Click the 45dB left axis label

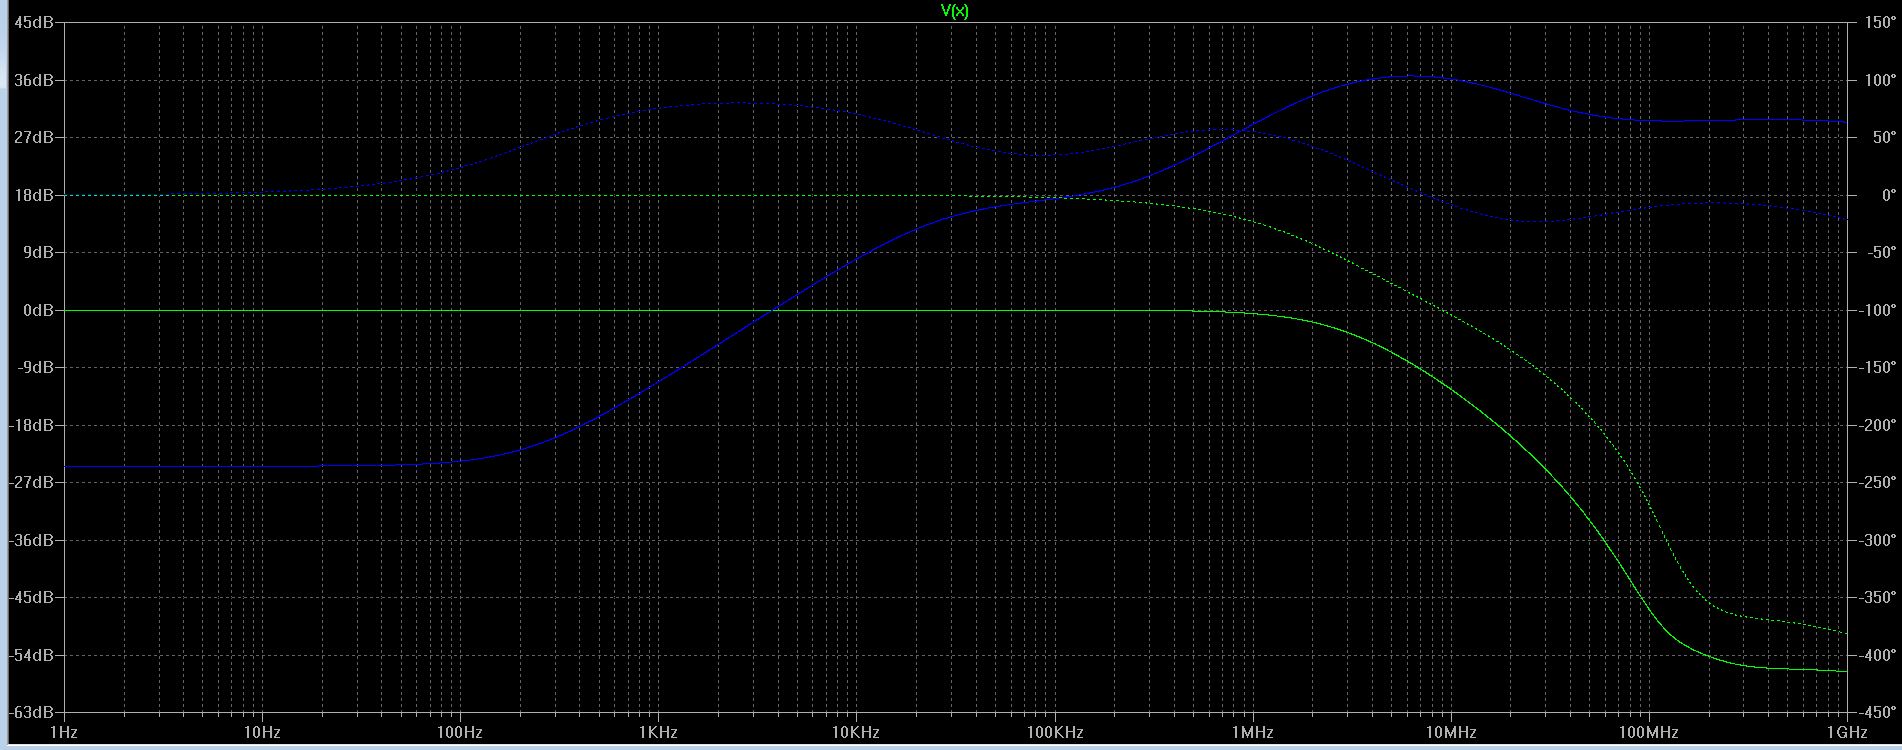pos(36,22)
